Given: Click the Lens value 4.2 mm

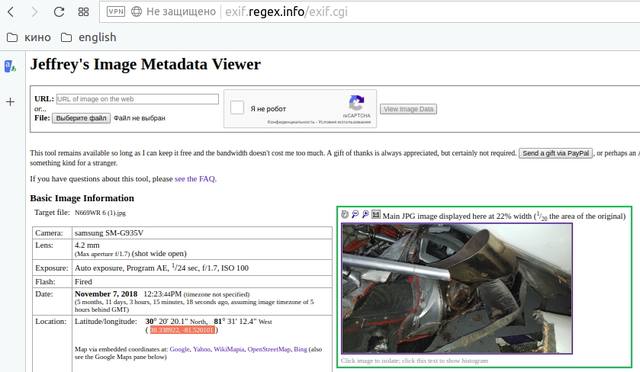Looking at the screenshot, I should click(x=87, y=245).
